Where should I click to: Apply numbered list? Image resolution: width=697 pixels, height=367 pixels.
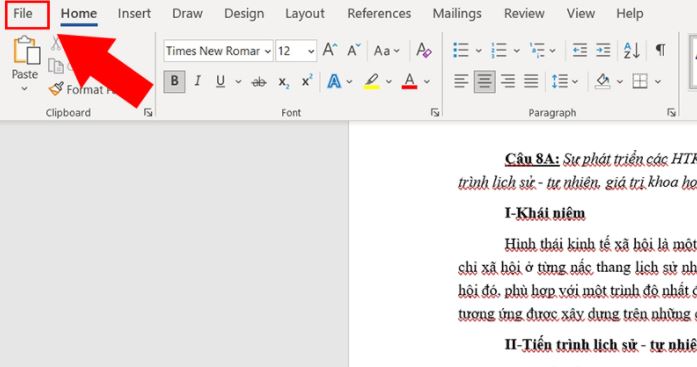499,50
